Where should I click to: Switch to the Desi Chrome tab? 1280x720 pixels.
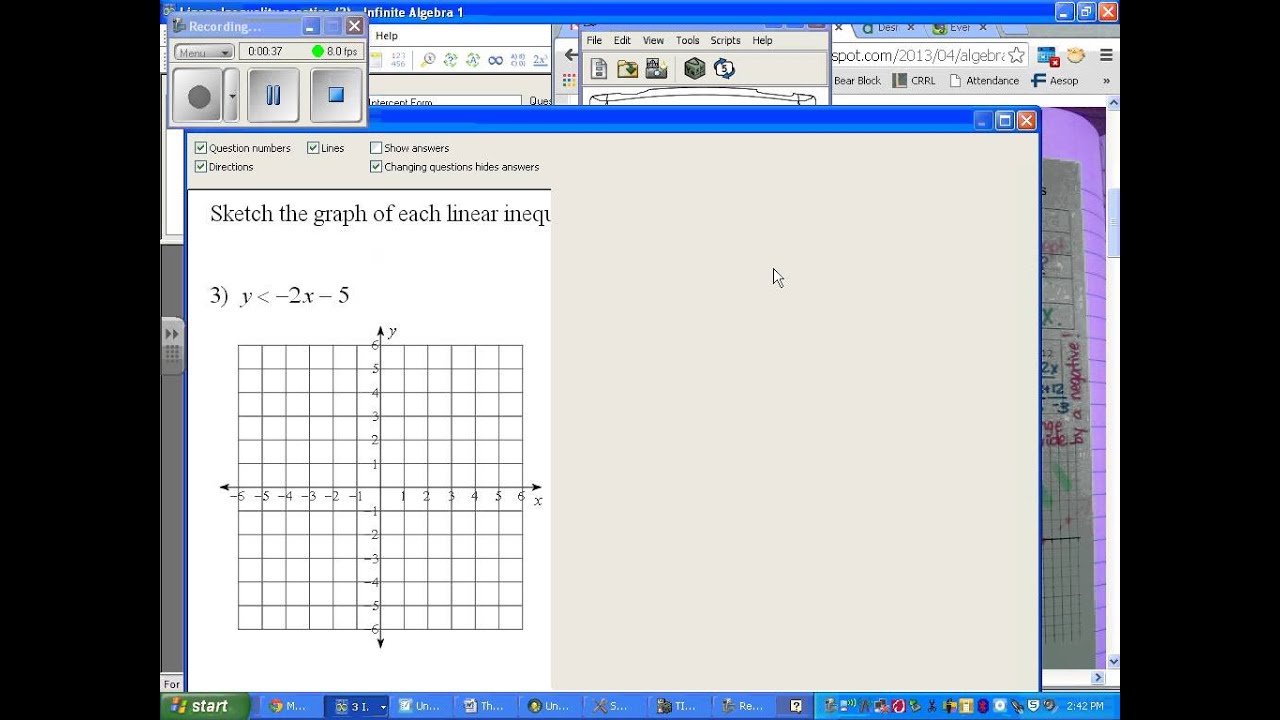(886, 28)
